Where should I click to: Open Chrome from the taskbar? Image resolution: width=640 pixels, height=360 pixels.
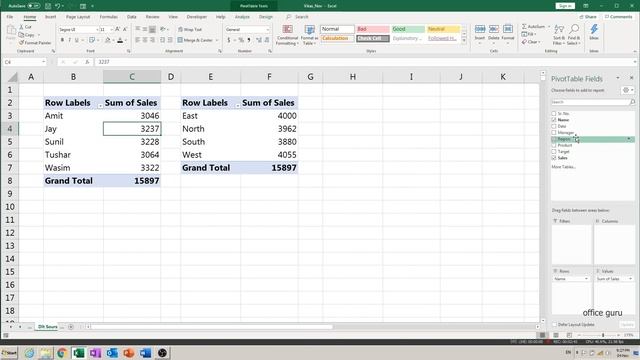click(x=62, y=353)
